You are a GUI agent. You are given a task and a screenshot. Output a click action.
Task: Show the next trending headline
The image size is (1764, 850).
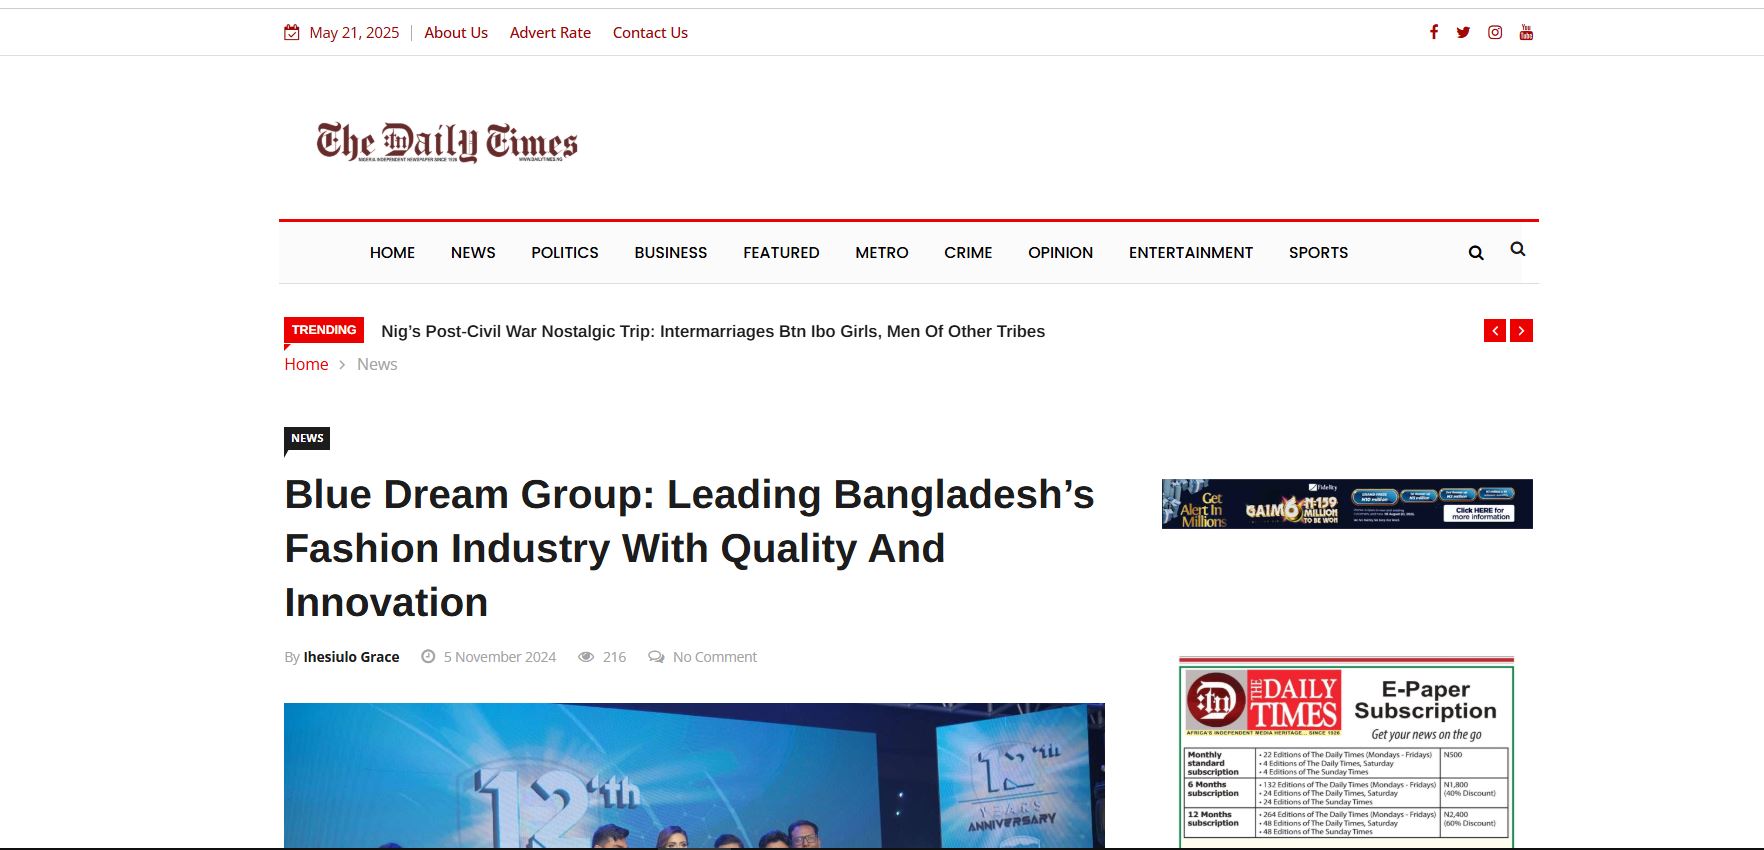click(1521, 331)
